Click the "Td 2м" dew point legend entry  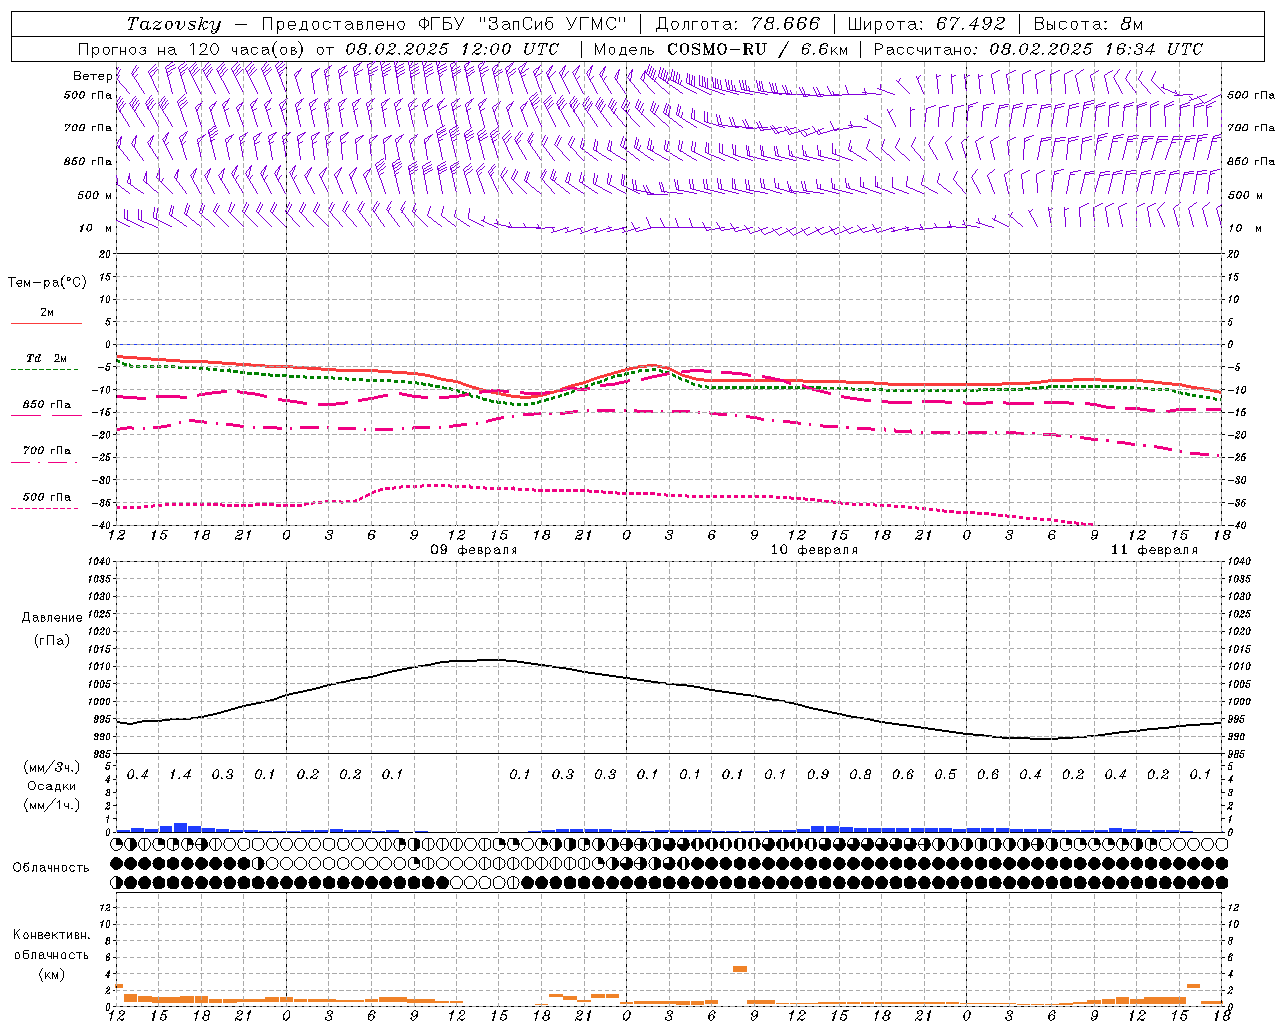47,358
